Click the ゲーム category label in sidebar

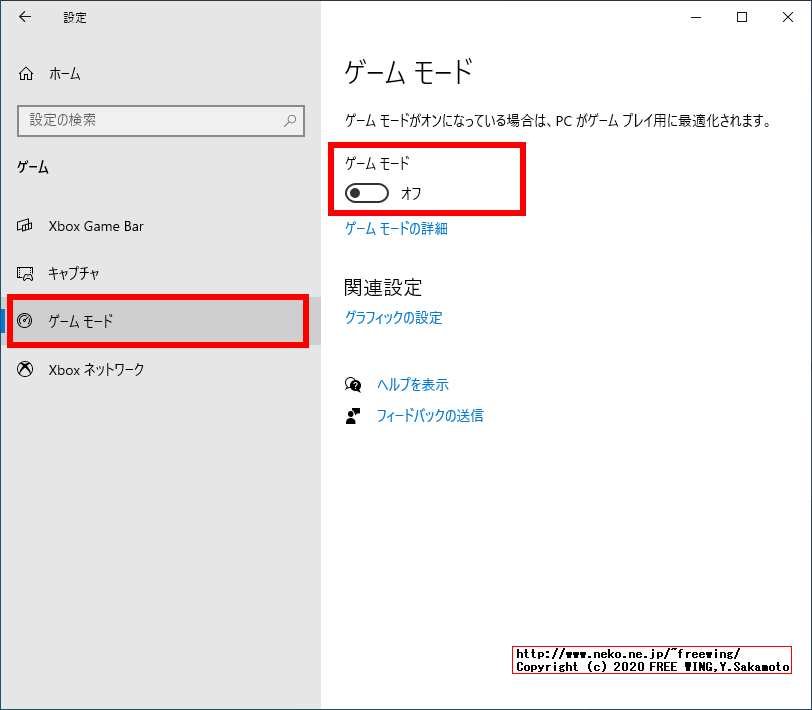[33, 167]
